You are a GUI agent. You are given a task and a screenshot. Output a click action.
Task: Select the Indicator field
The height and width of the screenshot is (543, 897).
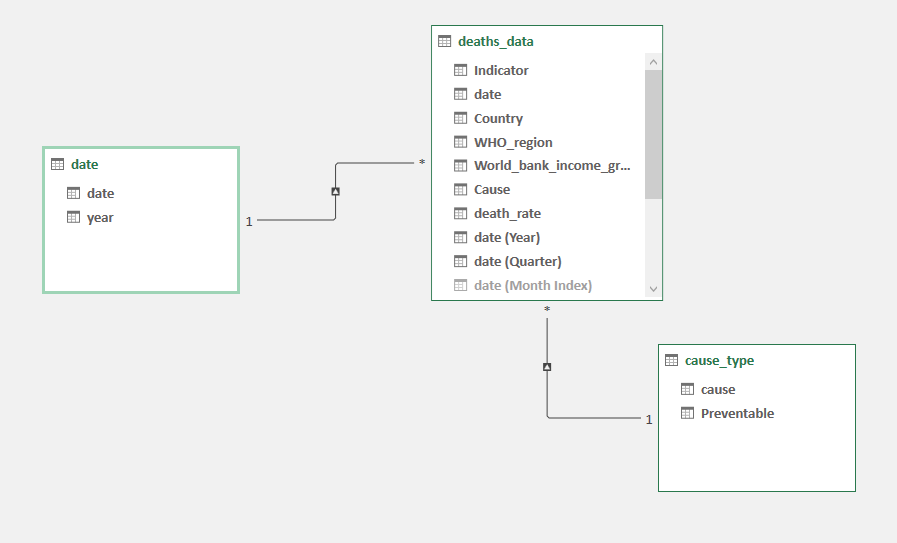501,70
